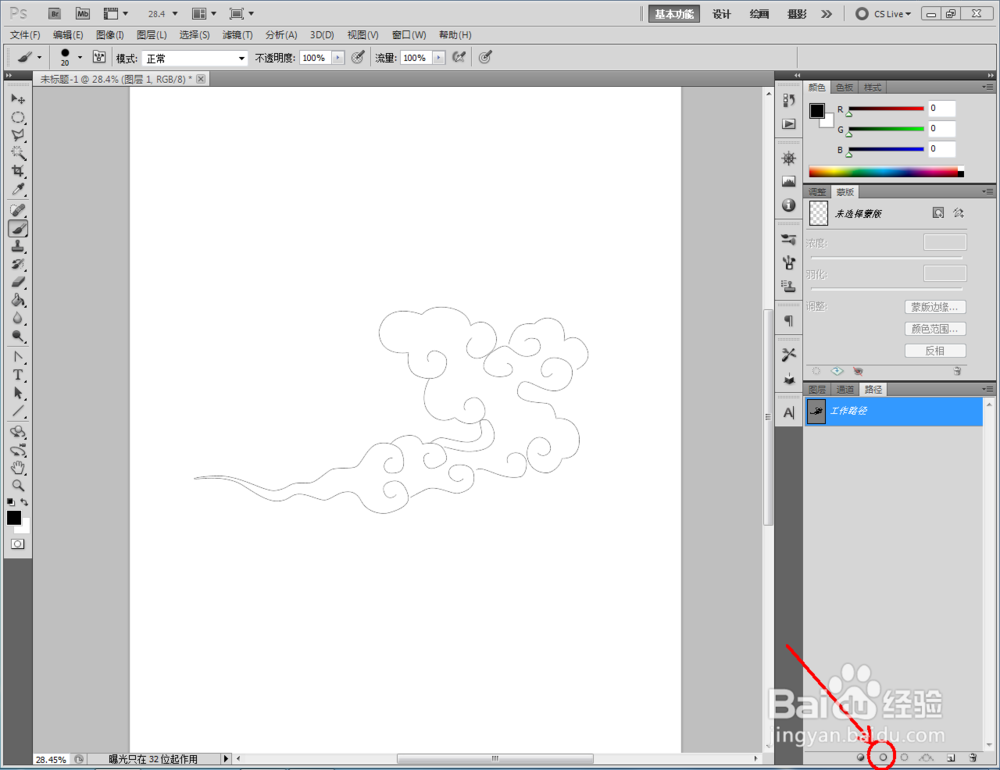Screen dimensions: 1000x770
Task: Select the Eyedropper tool
Action: tap(18, 189)
